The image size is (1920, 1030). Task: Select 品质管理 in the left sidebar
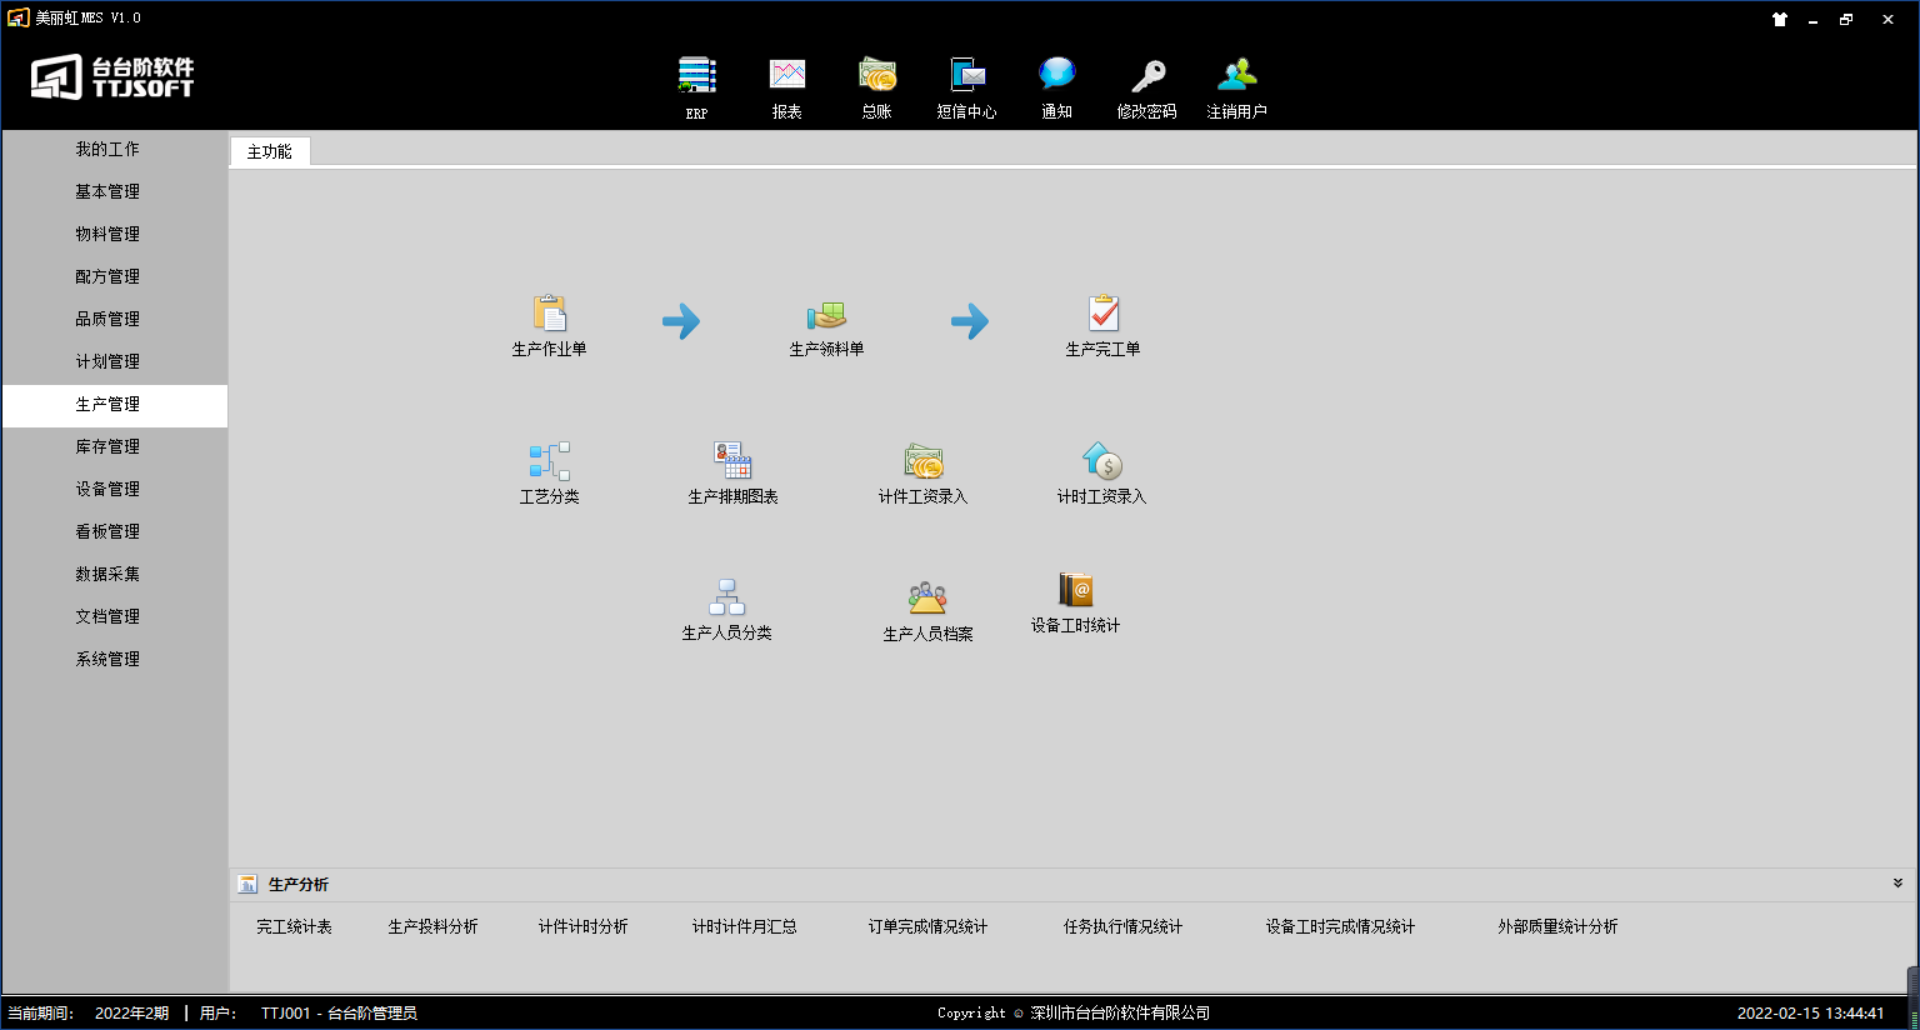click(108, 319)
